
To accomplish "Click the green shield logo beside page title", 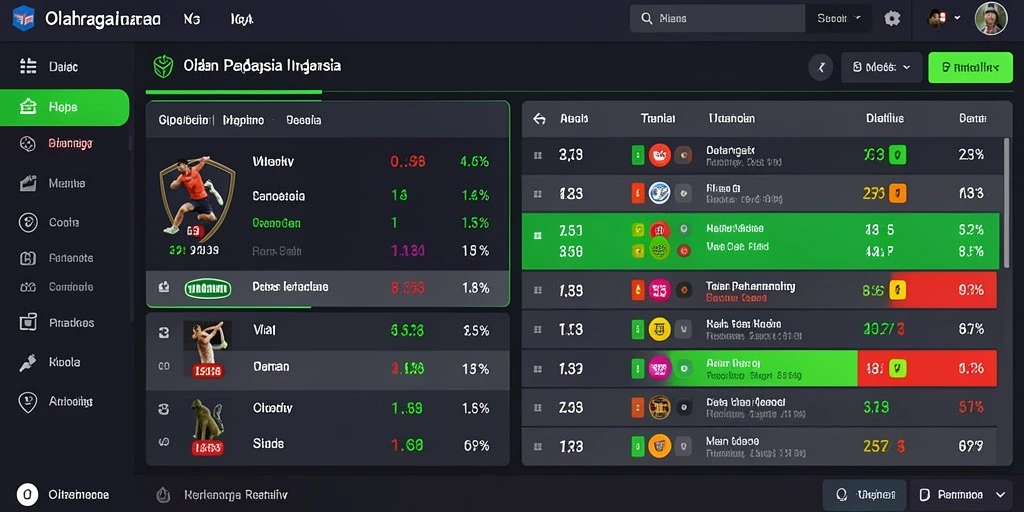I will pos(163,66).
